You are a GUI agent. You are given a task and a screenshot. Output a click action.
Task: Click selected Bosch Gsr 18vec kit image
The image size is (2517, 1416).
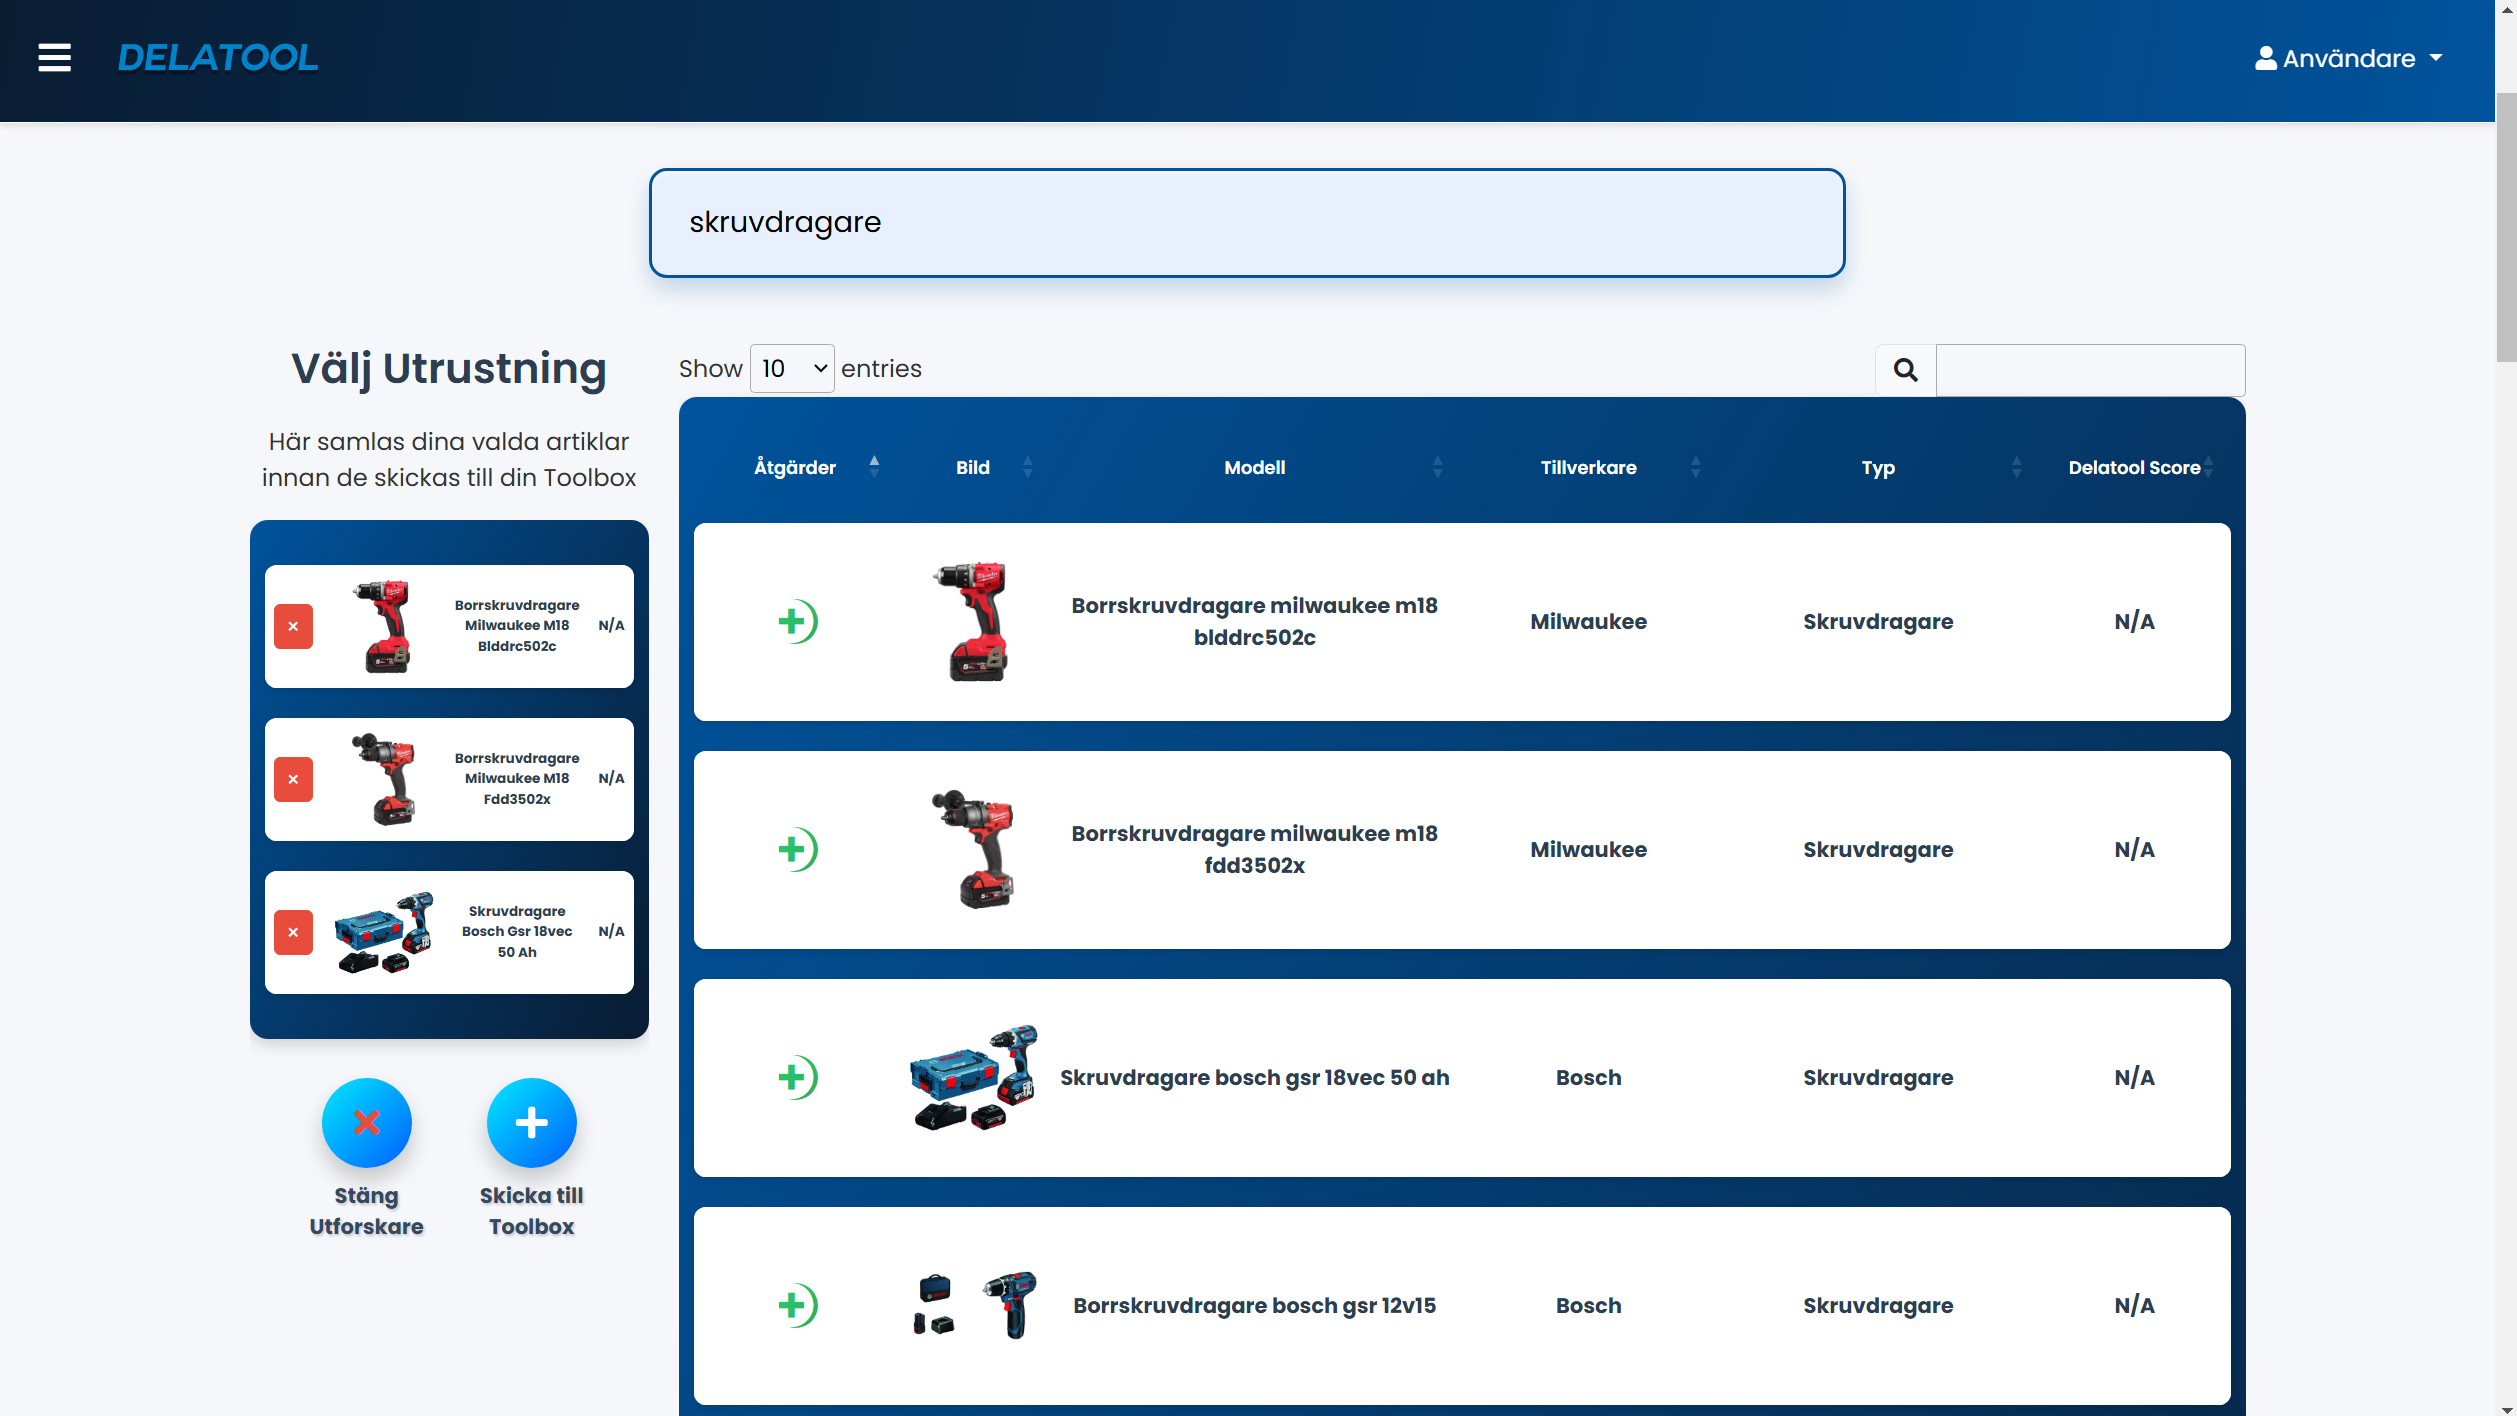(383, 933)
